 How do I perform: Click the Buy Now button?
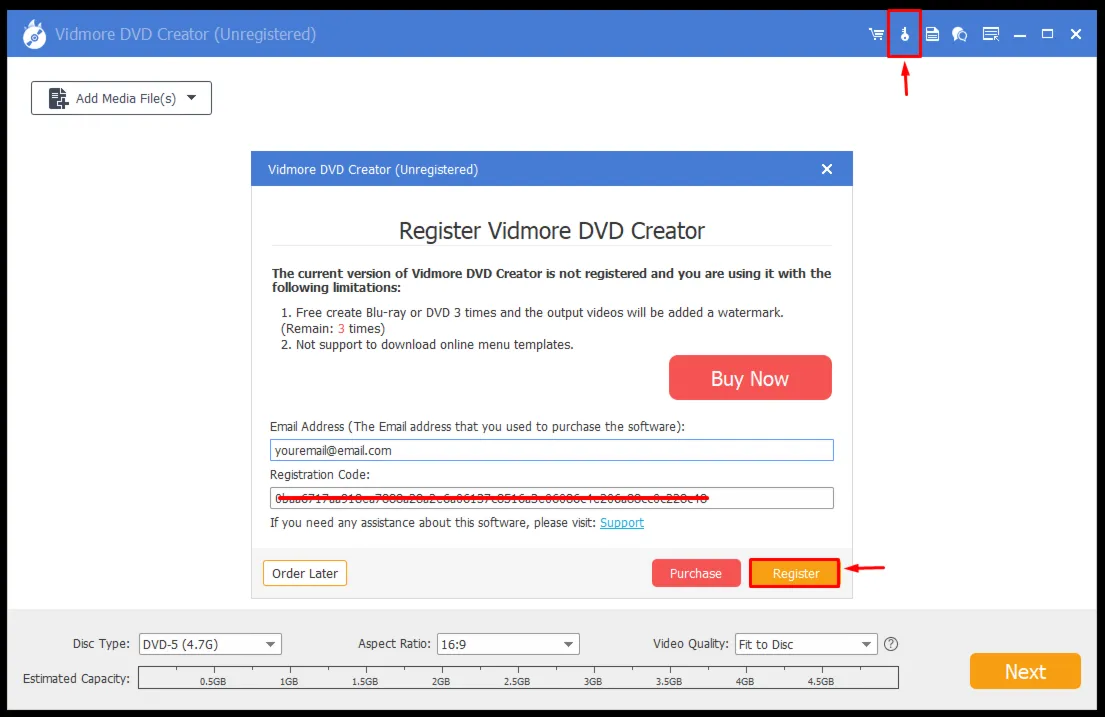[x=750, y=378]
